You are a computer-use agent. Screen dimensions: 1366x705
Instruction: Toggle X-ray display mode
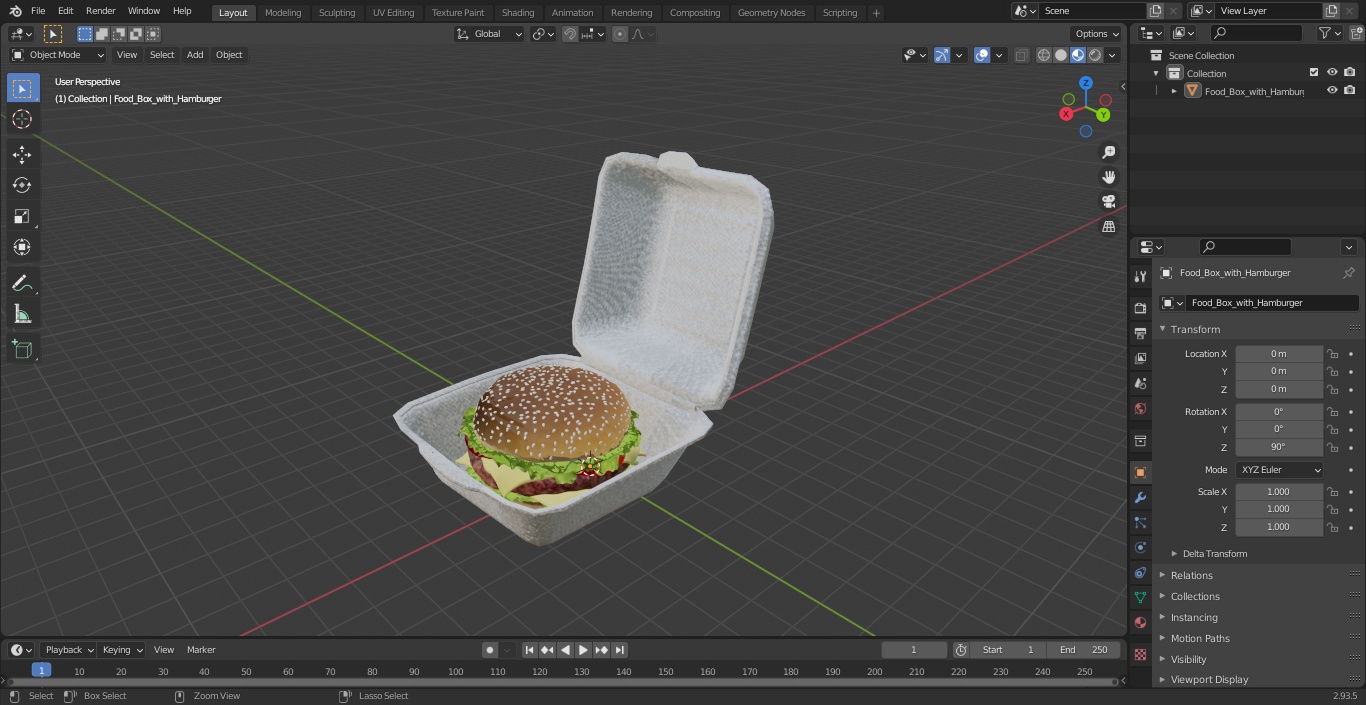[1021, 55]
